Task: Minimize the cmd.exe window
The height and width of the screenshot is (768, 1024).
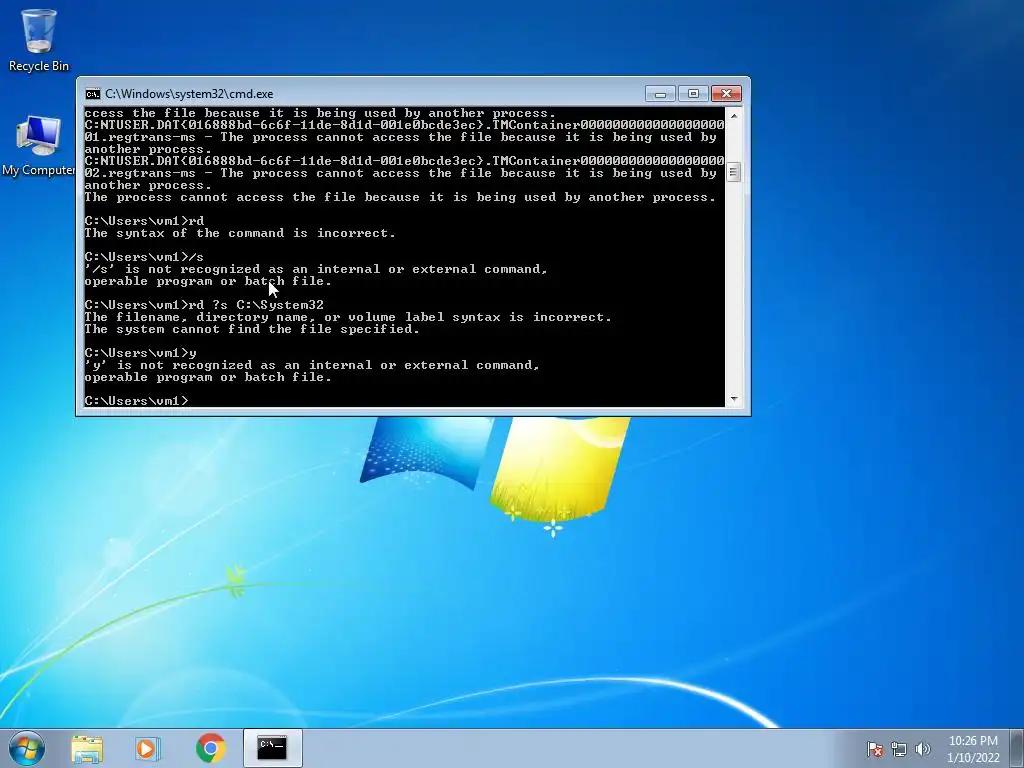Action: click(660, 94)
